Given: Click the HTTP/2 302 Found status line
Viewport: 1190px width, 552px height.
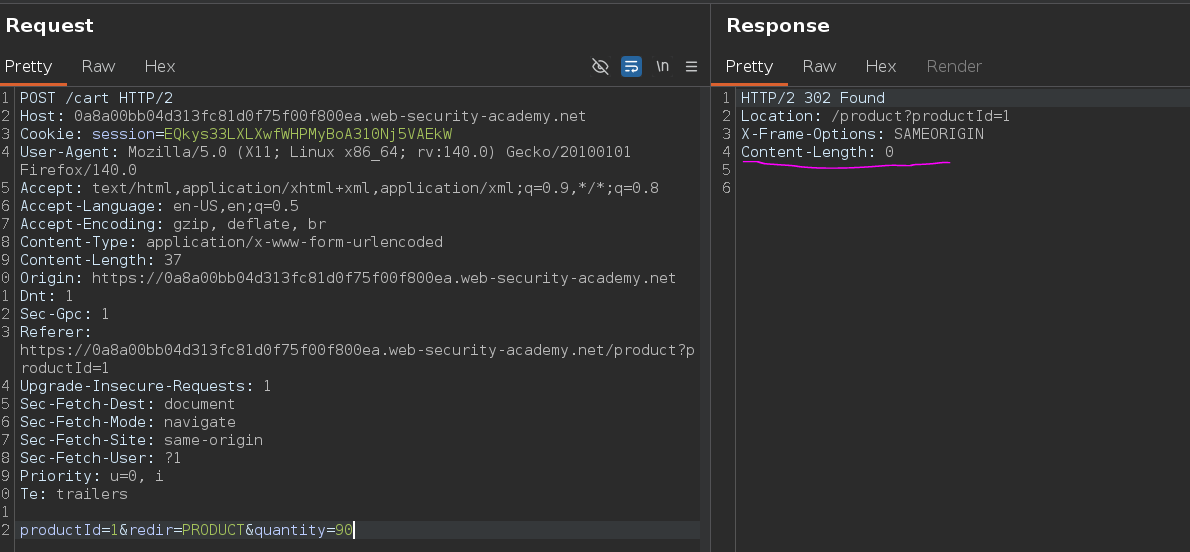Looking at the screenshot, I should point(813,98).
